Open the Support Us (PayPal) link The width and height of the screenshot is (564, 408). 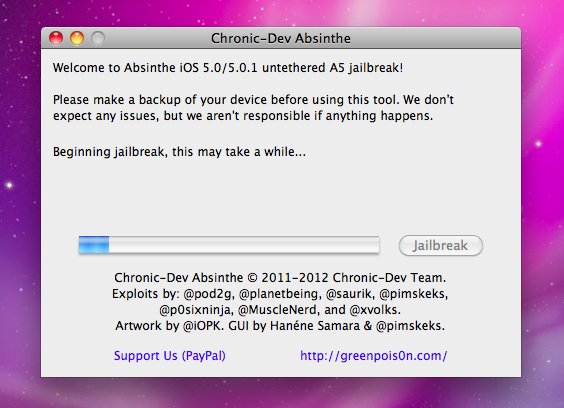tap(170, 355)
